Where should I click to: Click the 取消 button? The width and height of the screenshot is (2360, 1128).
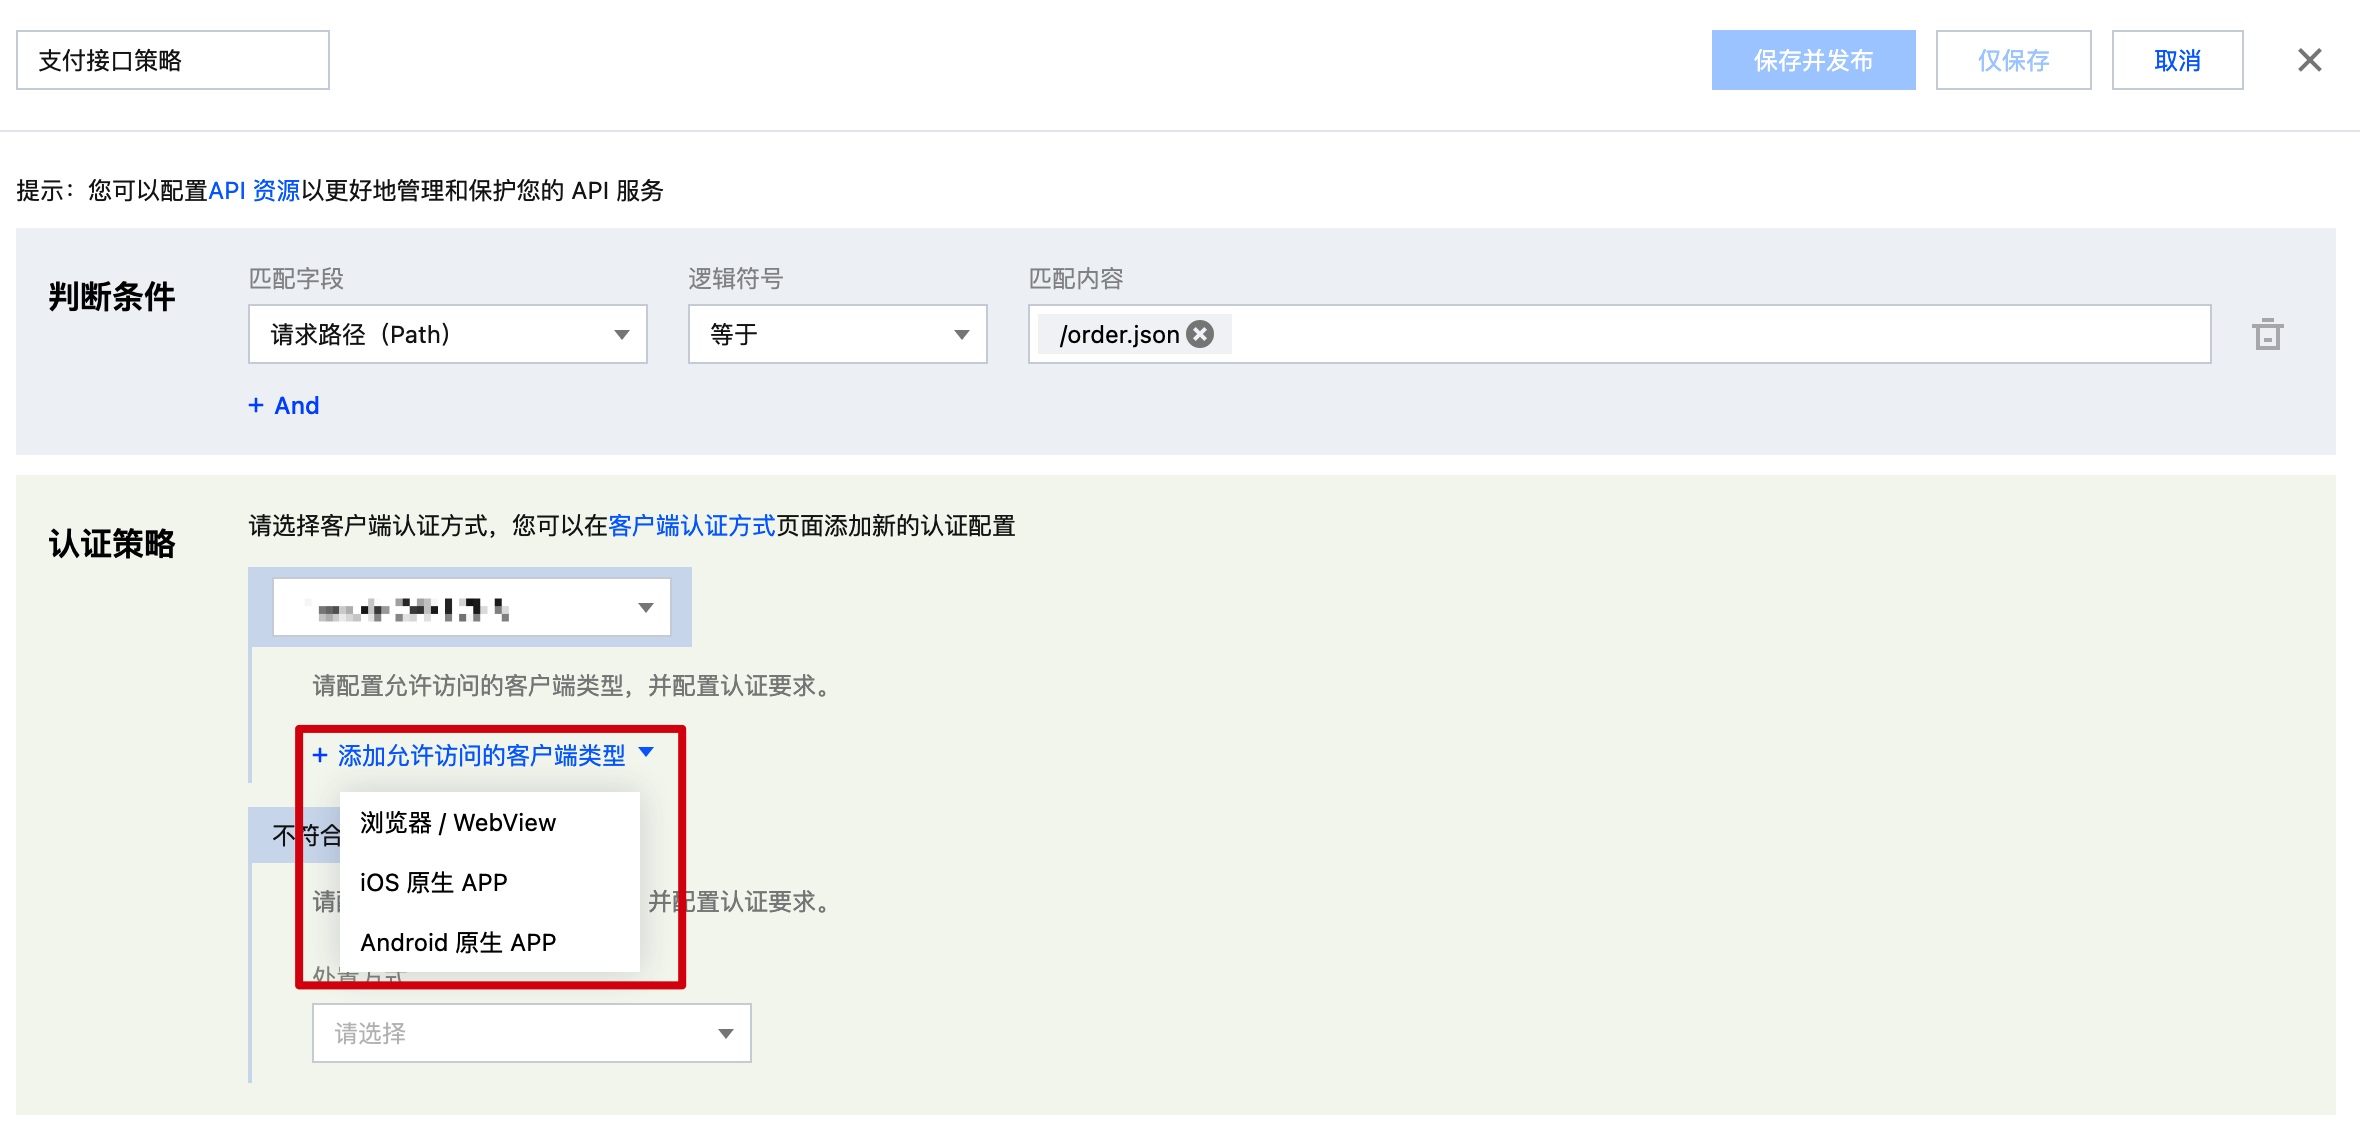2177,60
